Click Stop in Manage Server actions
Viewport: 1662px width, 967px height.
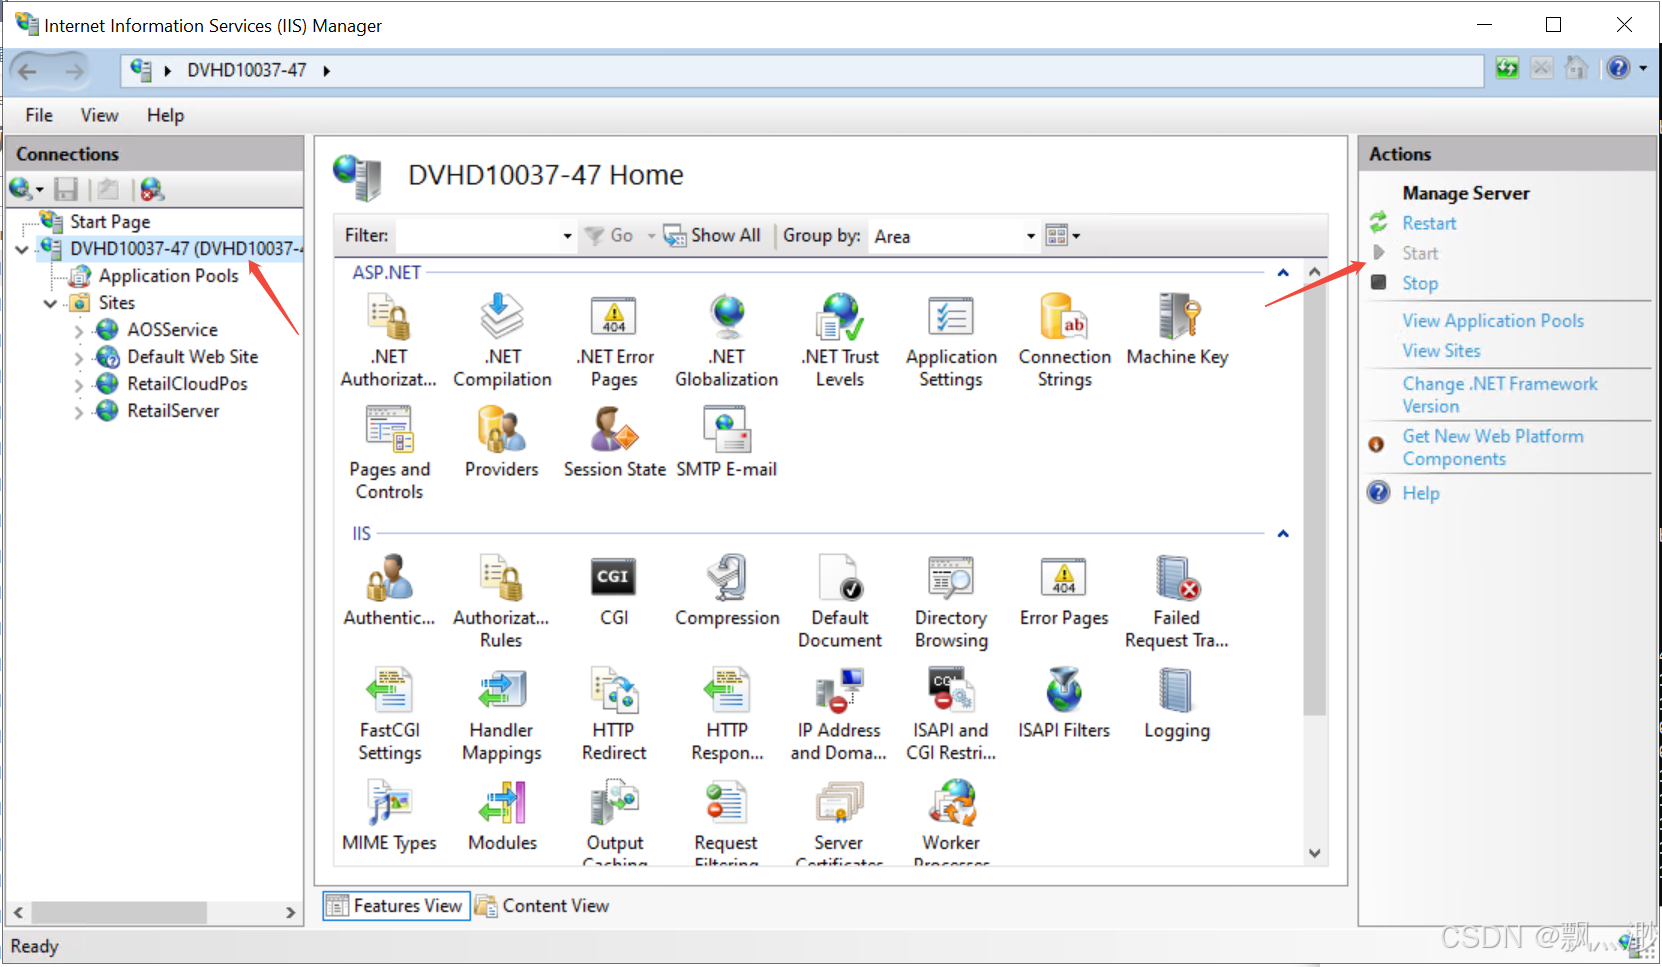pyautogui.click(x=1420, y=284)
